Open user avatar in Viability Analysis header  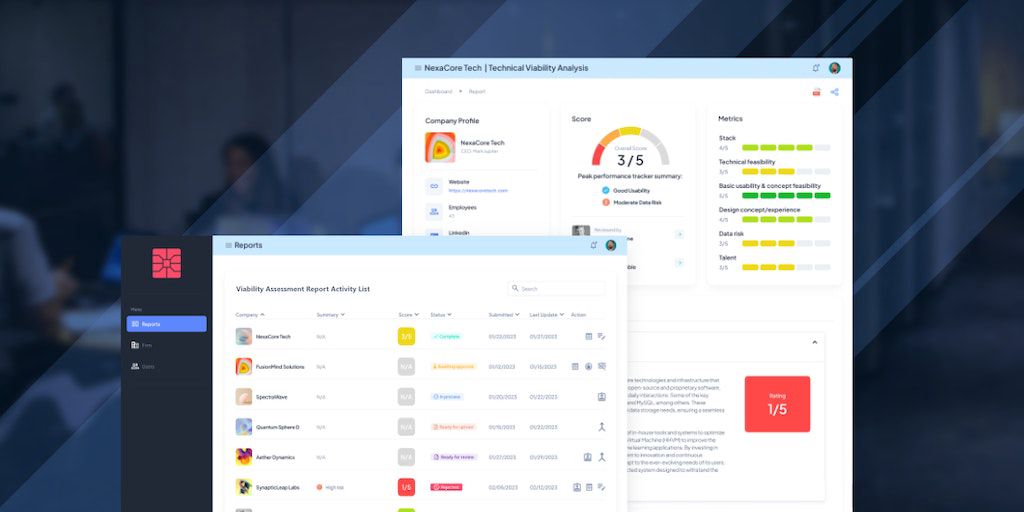(x=835, y=68)
